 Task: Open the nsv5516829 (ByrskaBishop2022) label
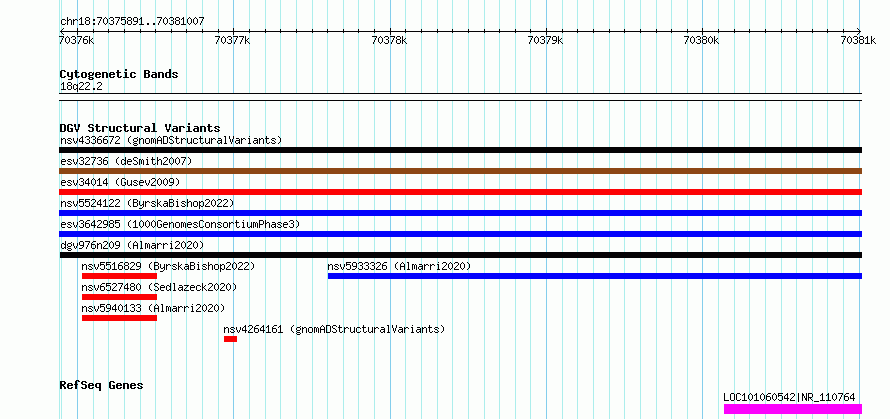click(x=169, y=266)
